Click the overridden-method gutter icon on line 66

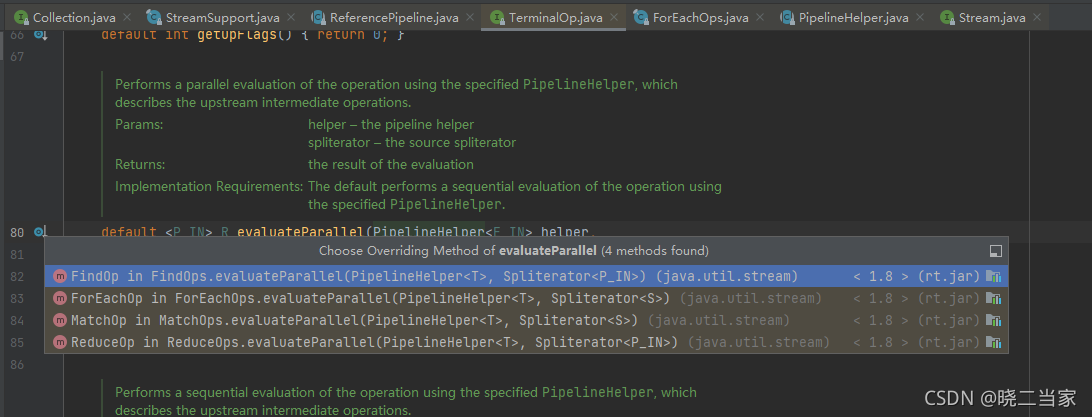(x=40, y=34)
